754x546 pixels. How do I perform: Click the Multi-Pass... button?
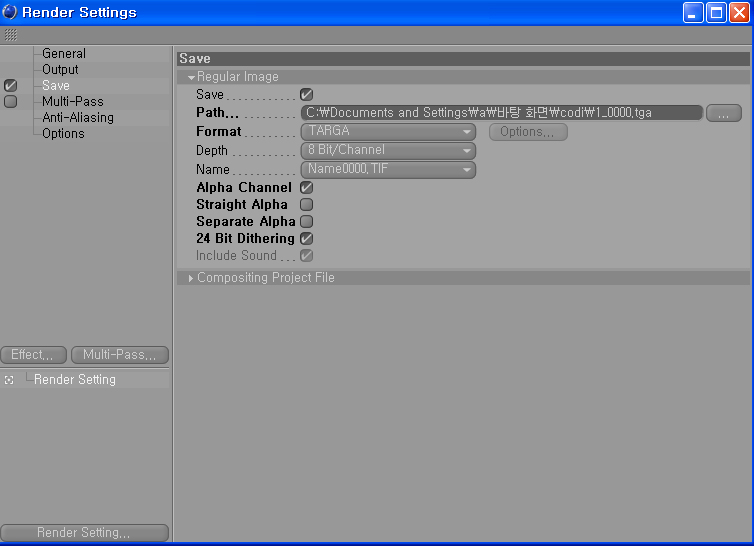point(119,355)
